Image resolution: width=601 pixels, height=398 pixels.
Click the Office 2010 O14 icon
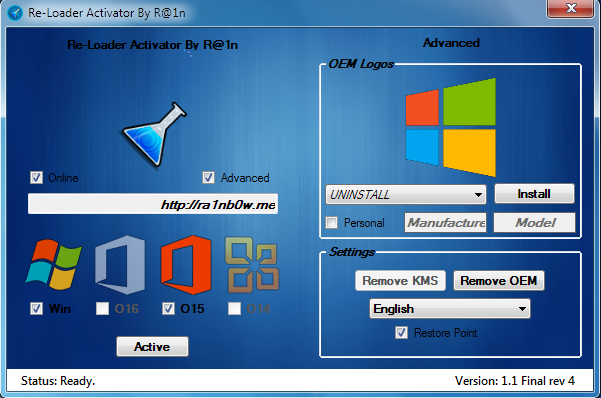tap(252, 265)
